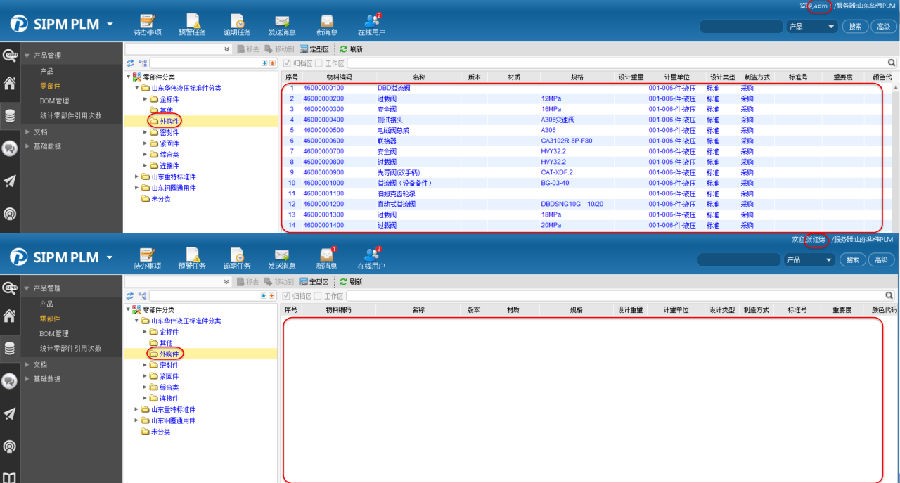Open 待办事项 to-do icon in upper toolbar
The height and width of the screenshot is (483, 900).
147,24
